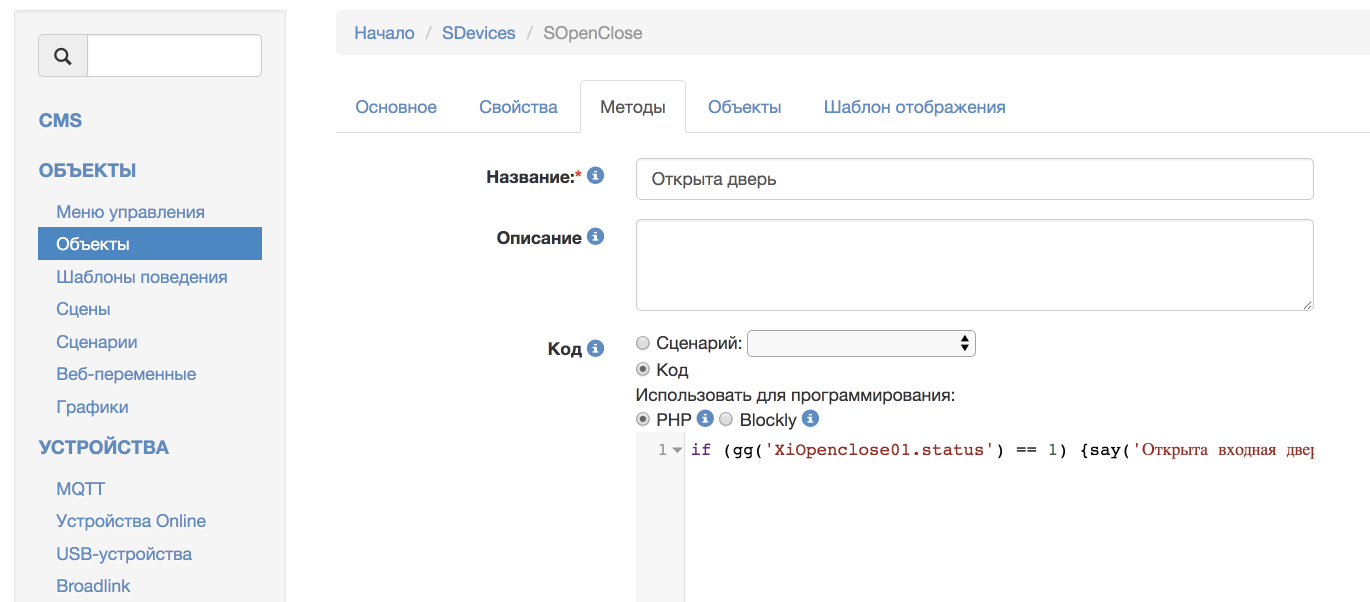The image size is (1370, 602).
Task: Expand the CMS sidebar section
Action: pos(60,121)
